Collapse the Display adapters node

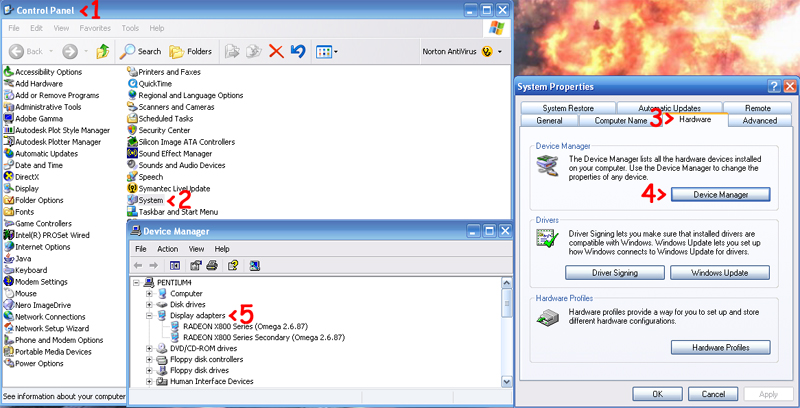point(149,315)
